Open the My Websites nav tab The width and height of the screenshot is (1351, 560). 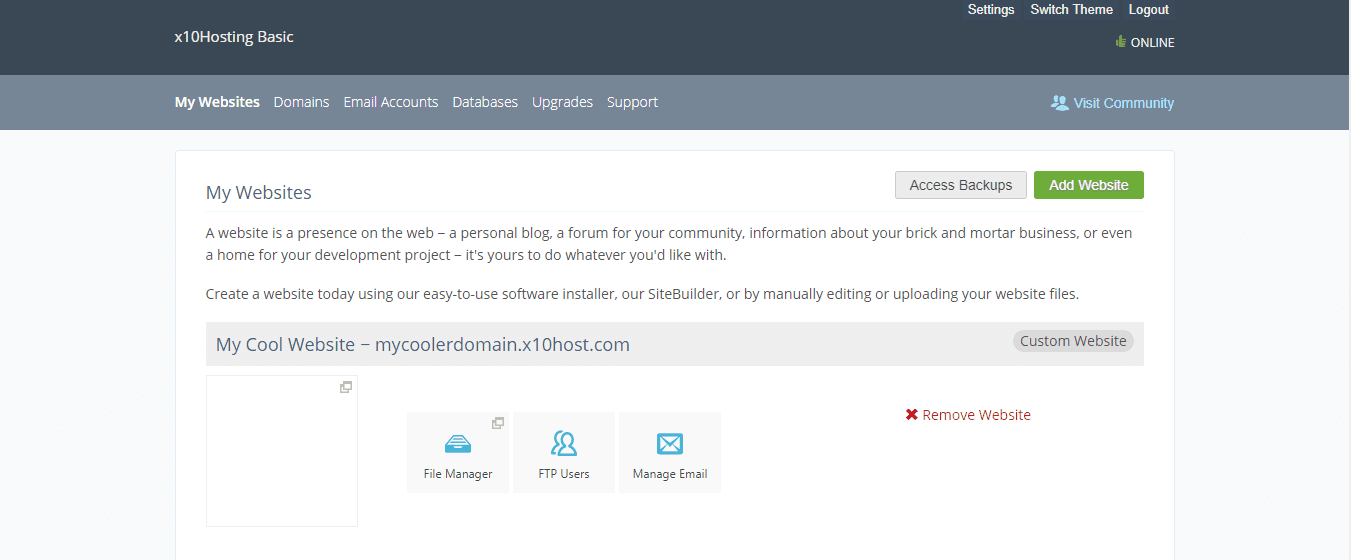tap(217, 102)
